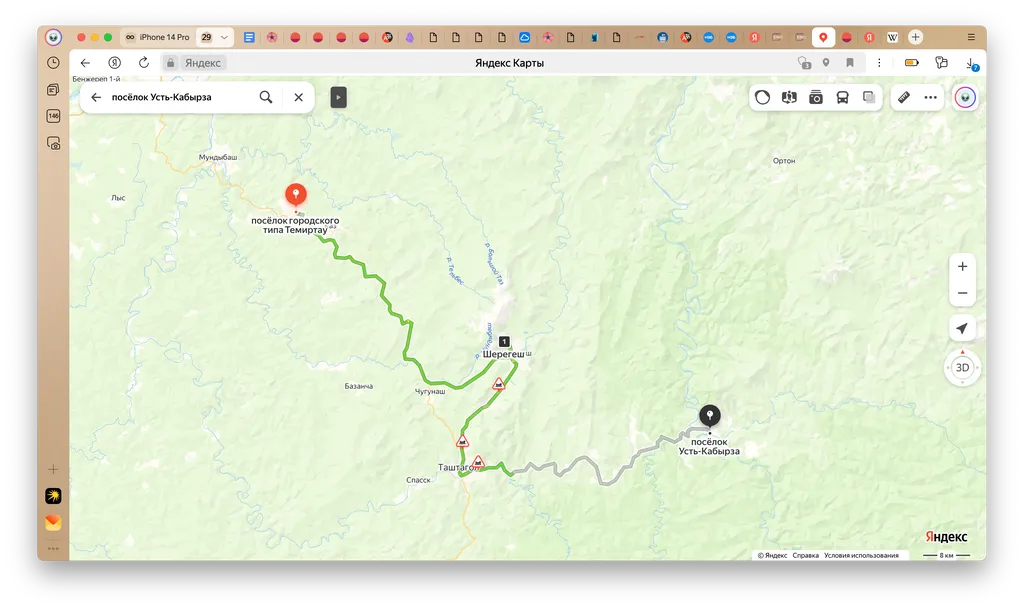Click the my location arrow button
This screenshot has width=1024, height=610.
point(962,329)
